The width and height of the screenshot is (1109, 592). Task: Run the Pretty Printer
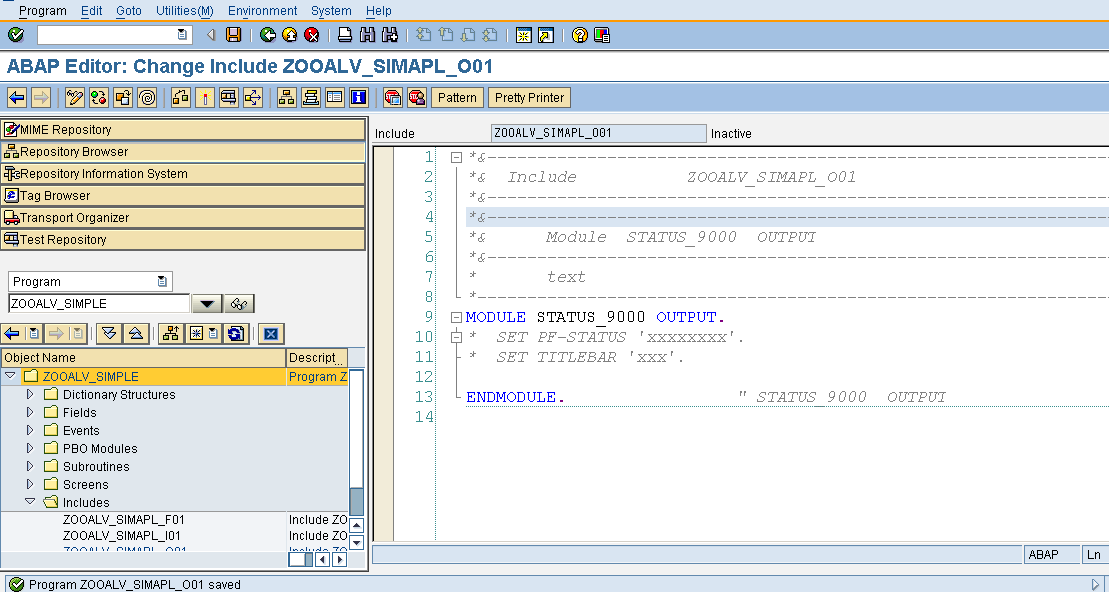pos(528,97)
